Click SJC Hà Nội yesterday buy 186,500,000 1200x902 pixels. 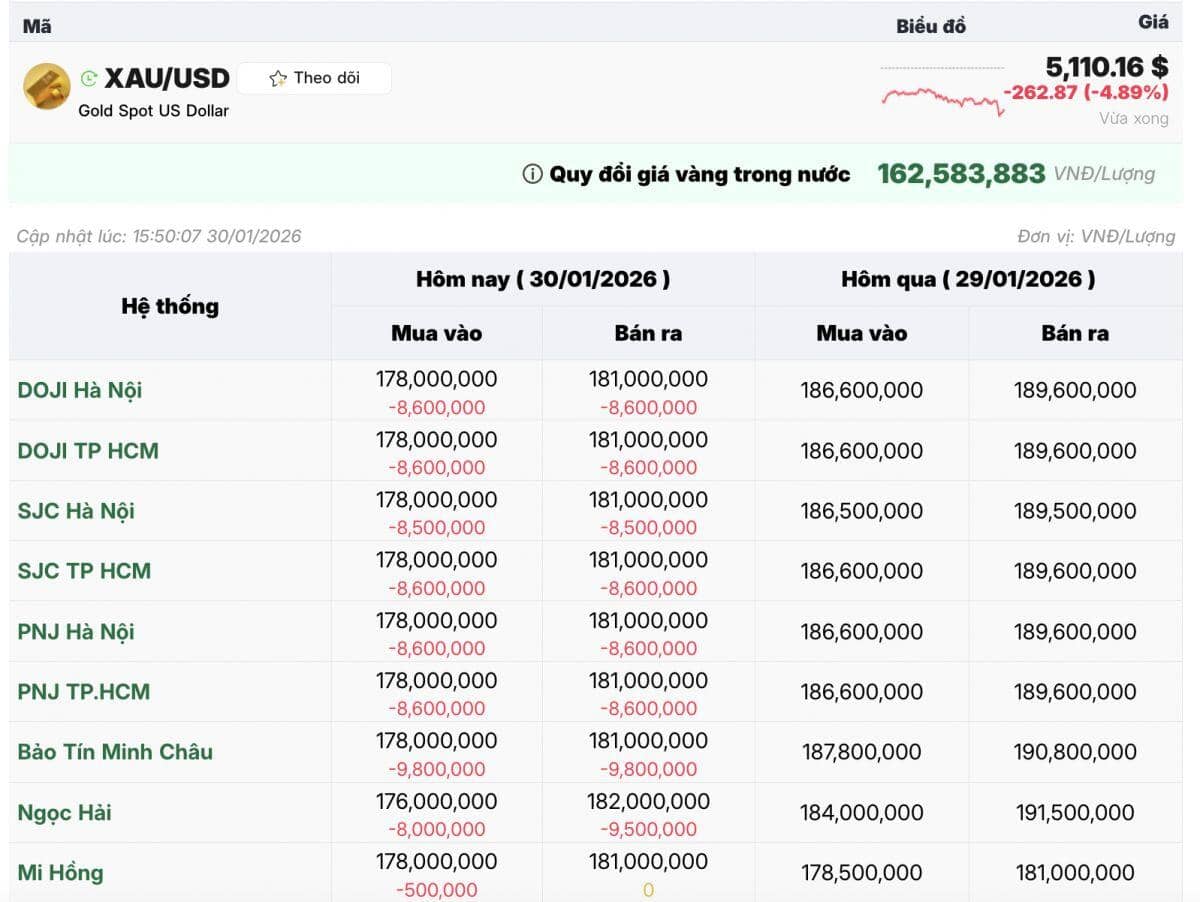[x=861, y=511]
